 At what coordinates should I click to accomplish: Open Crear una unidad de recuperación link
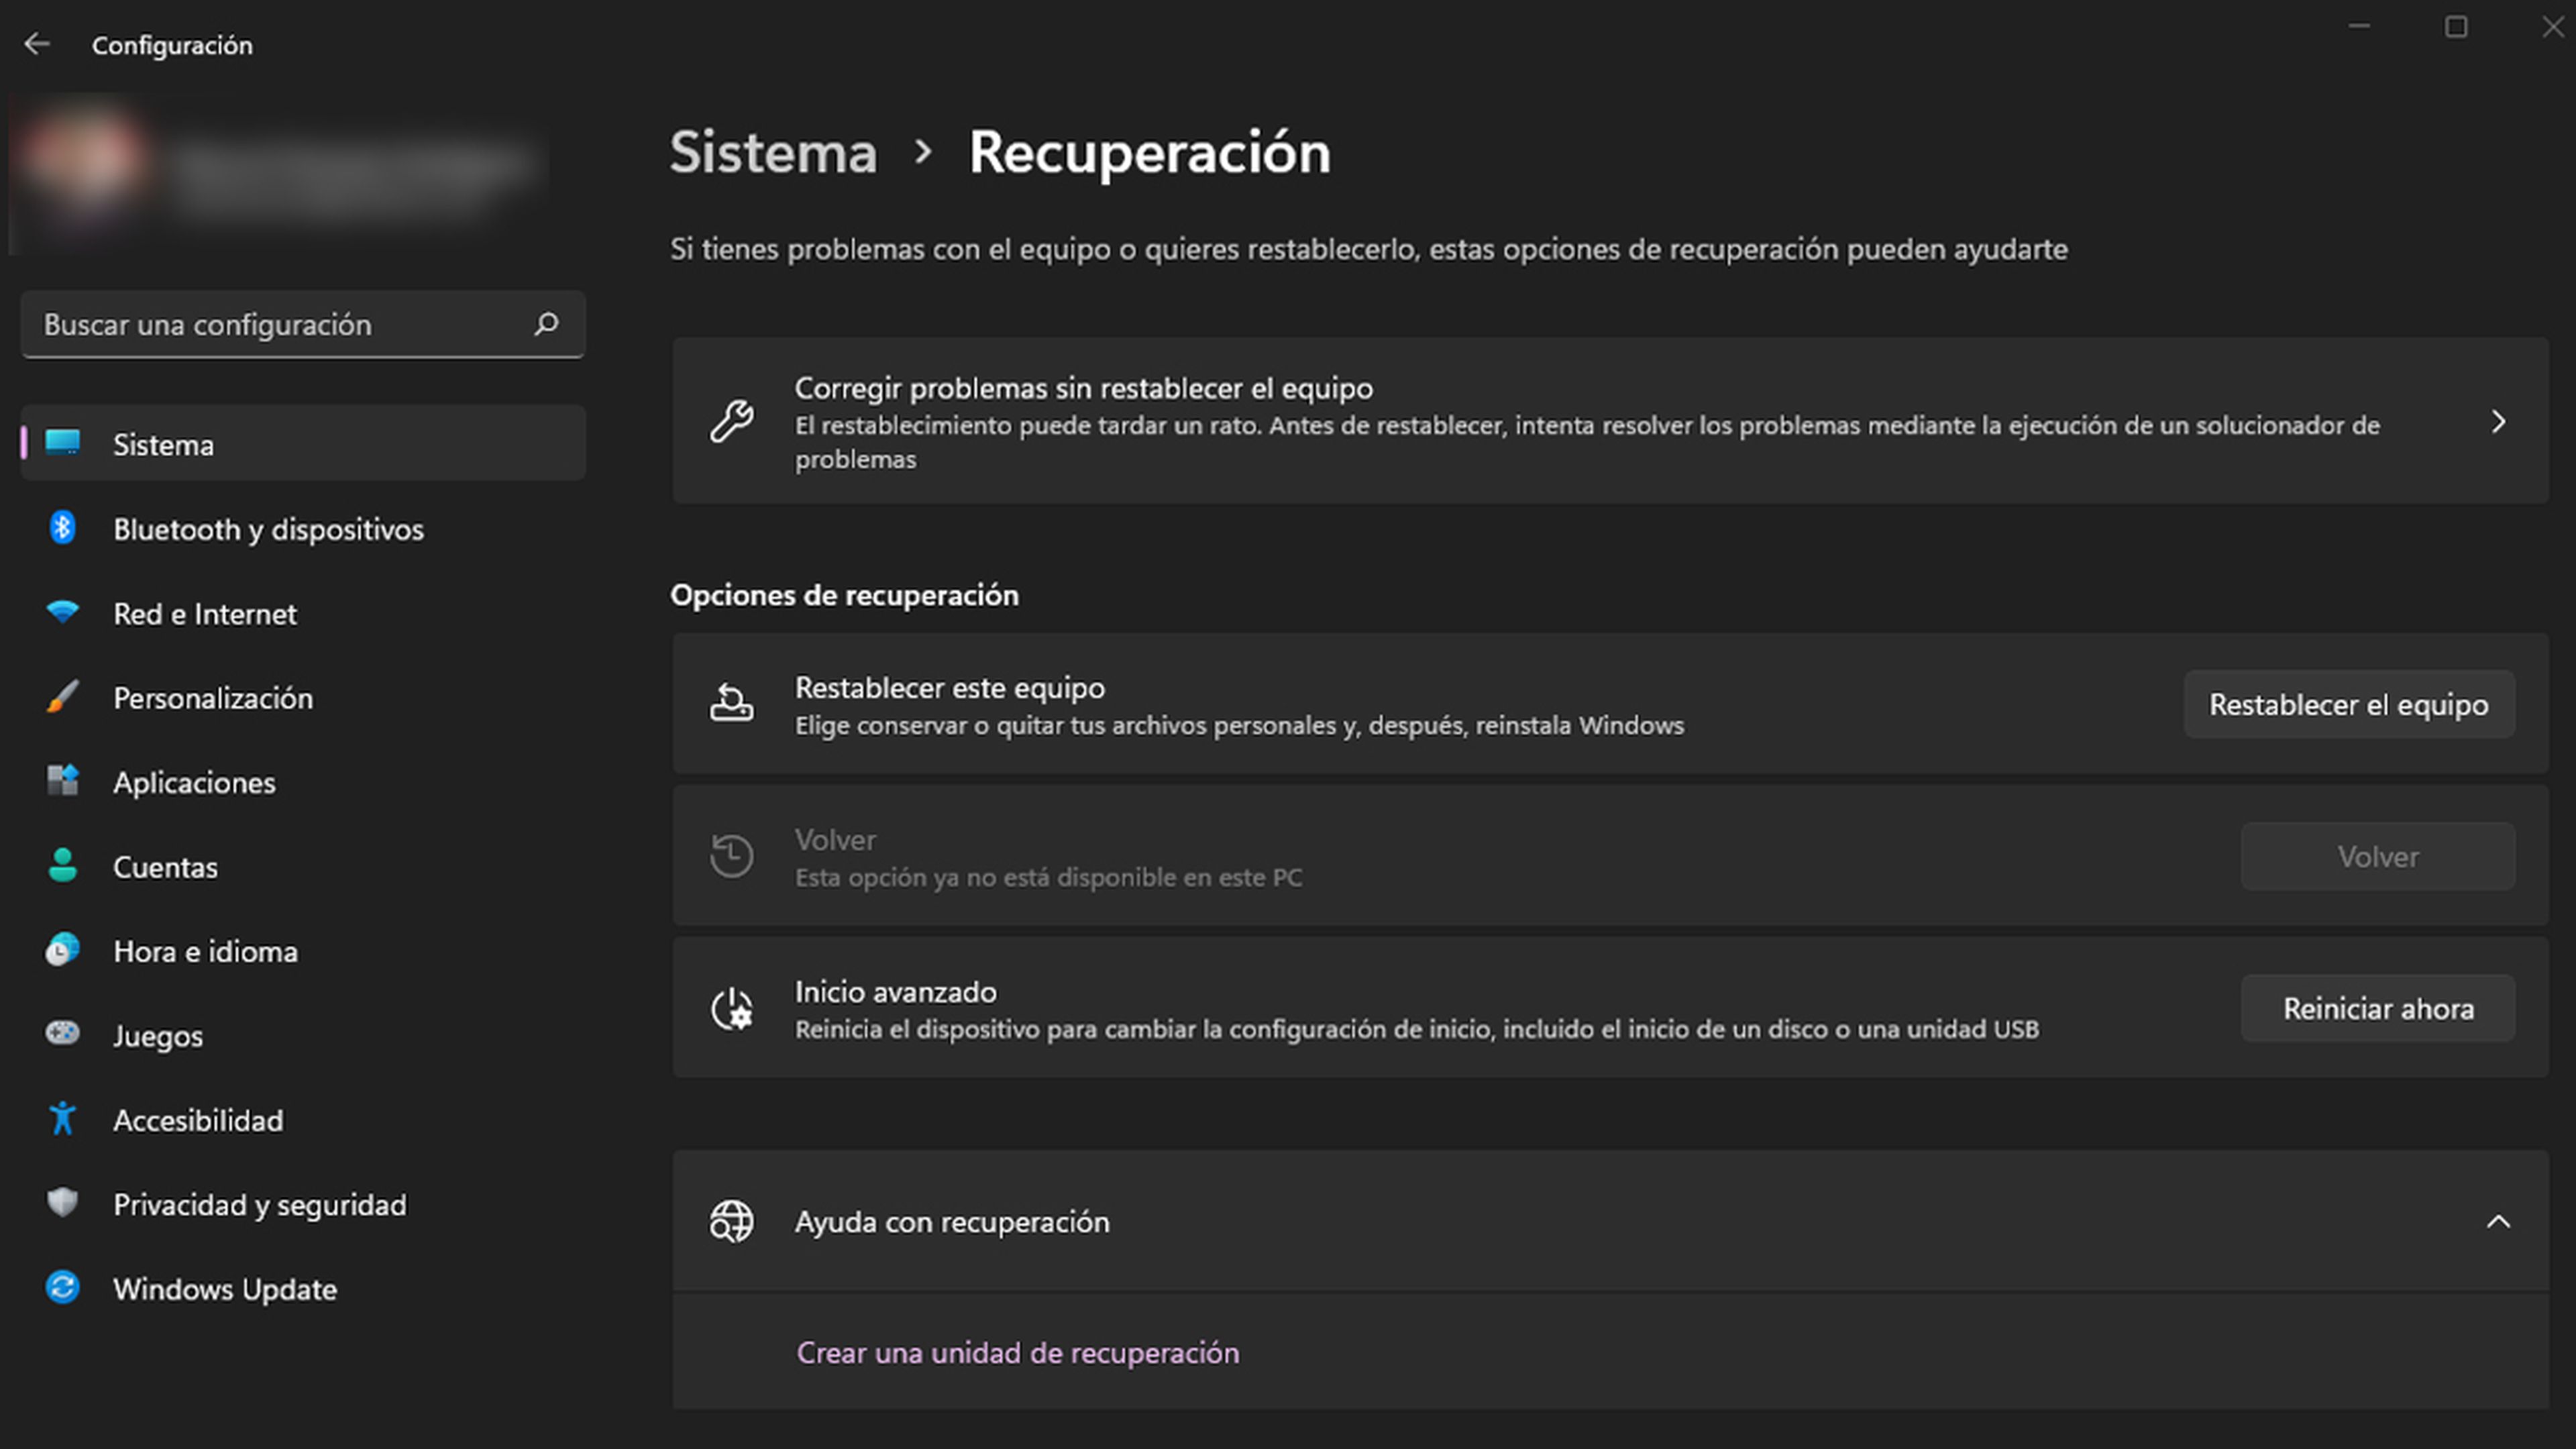click(x=1017, y=1352)
